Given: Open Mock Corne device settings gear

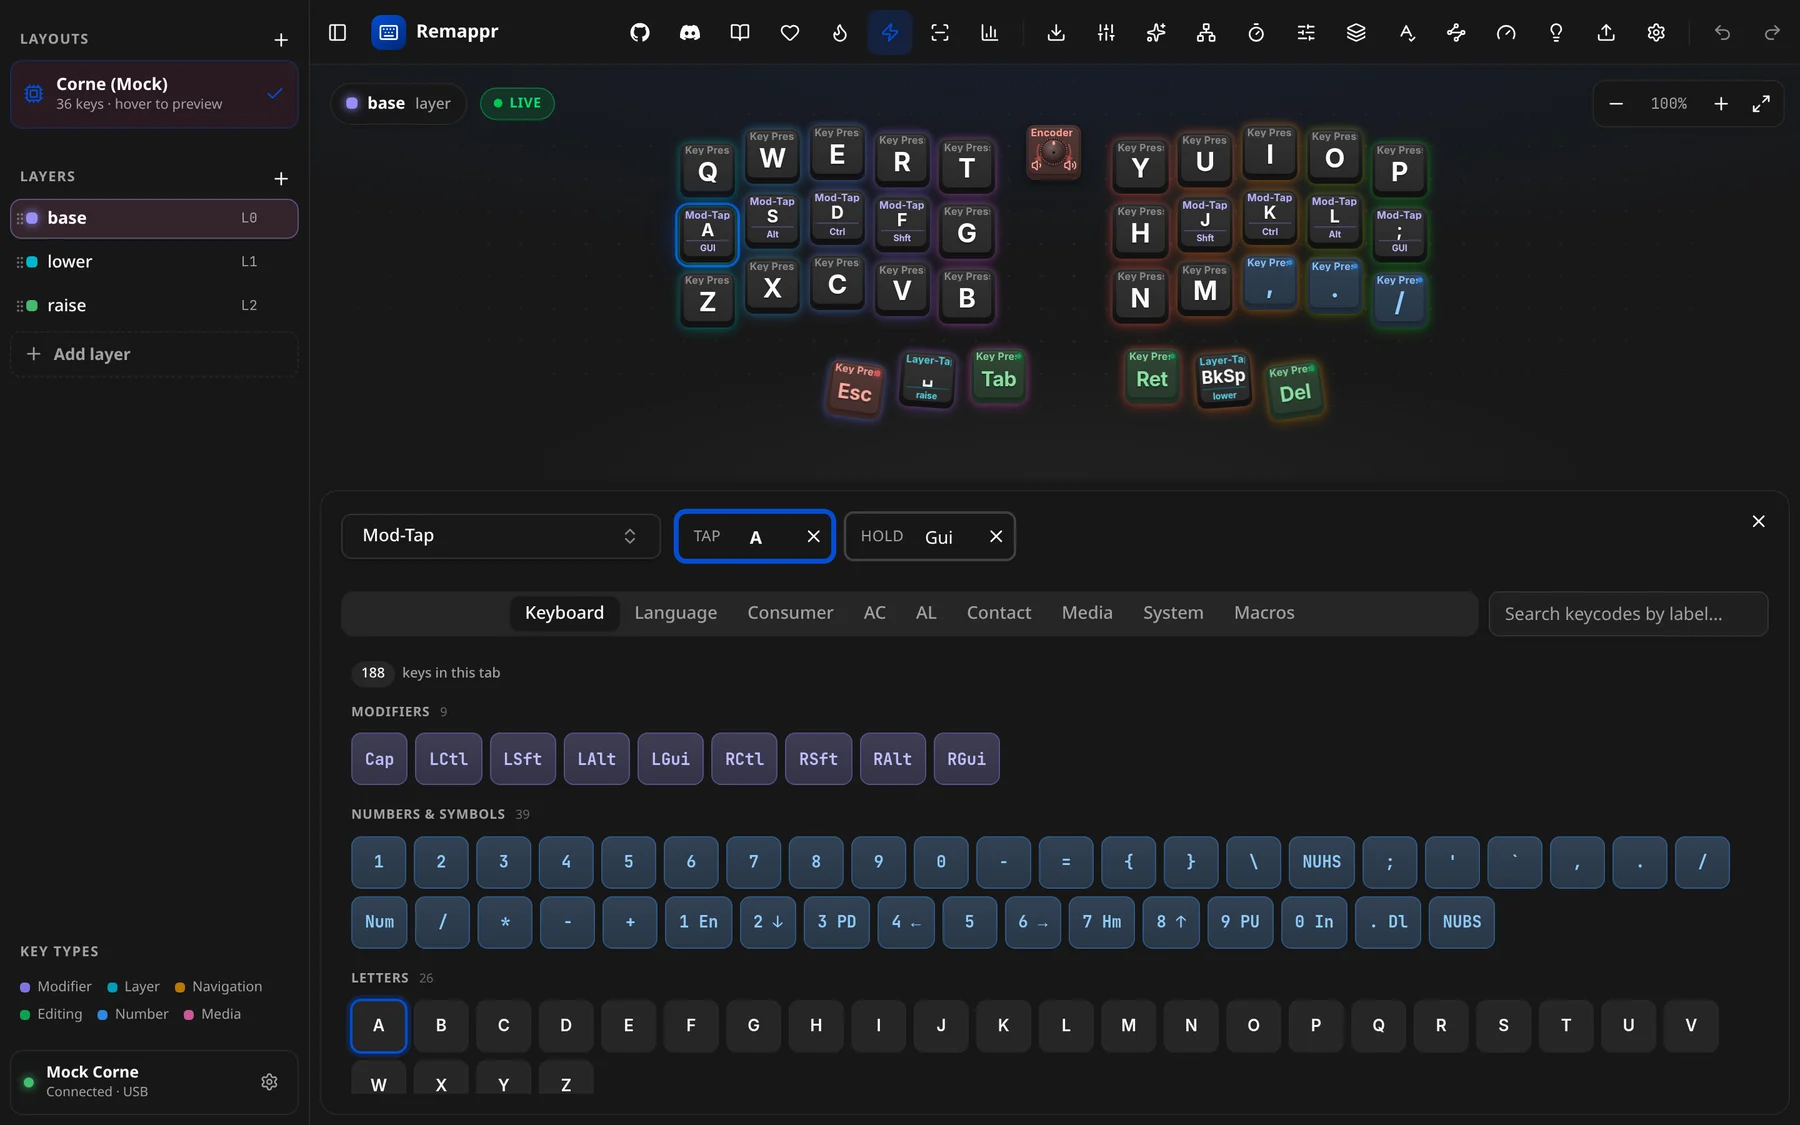Looking at the screenshot, I should [269, 1082].
